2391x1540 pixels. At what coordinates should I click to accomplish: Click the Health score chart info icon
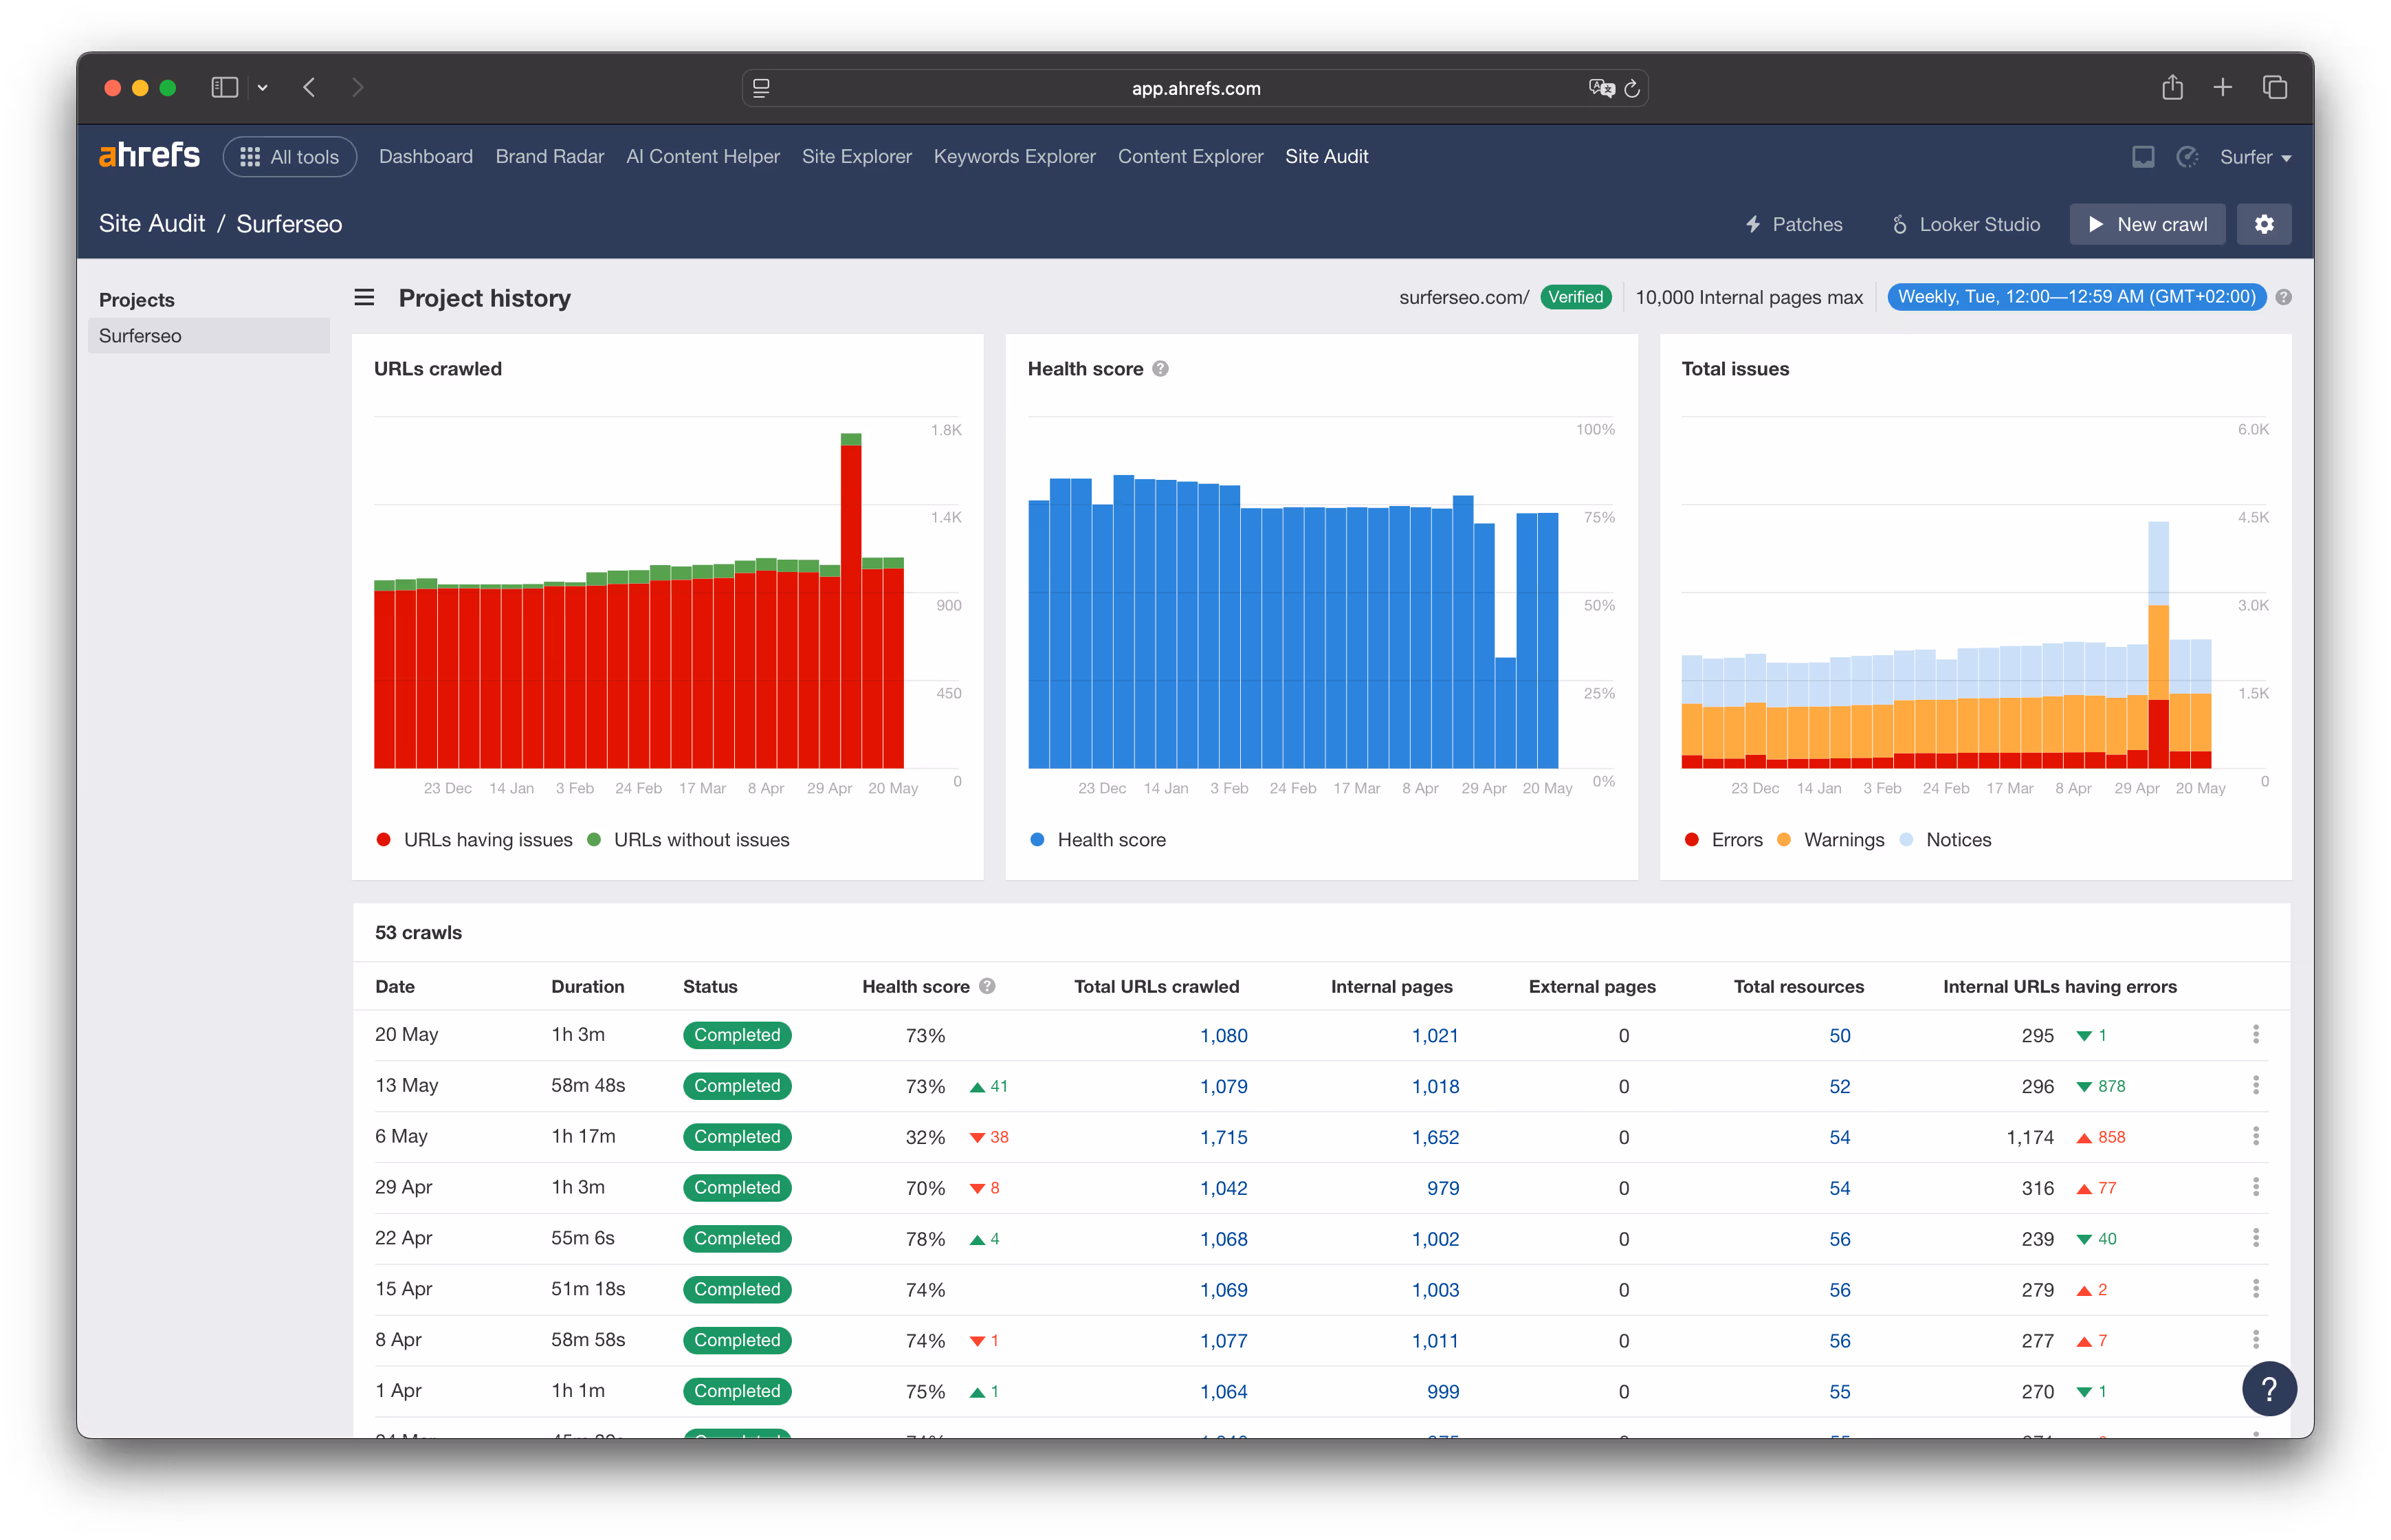click(x=1160, y=369)
